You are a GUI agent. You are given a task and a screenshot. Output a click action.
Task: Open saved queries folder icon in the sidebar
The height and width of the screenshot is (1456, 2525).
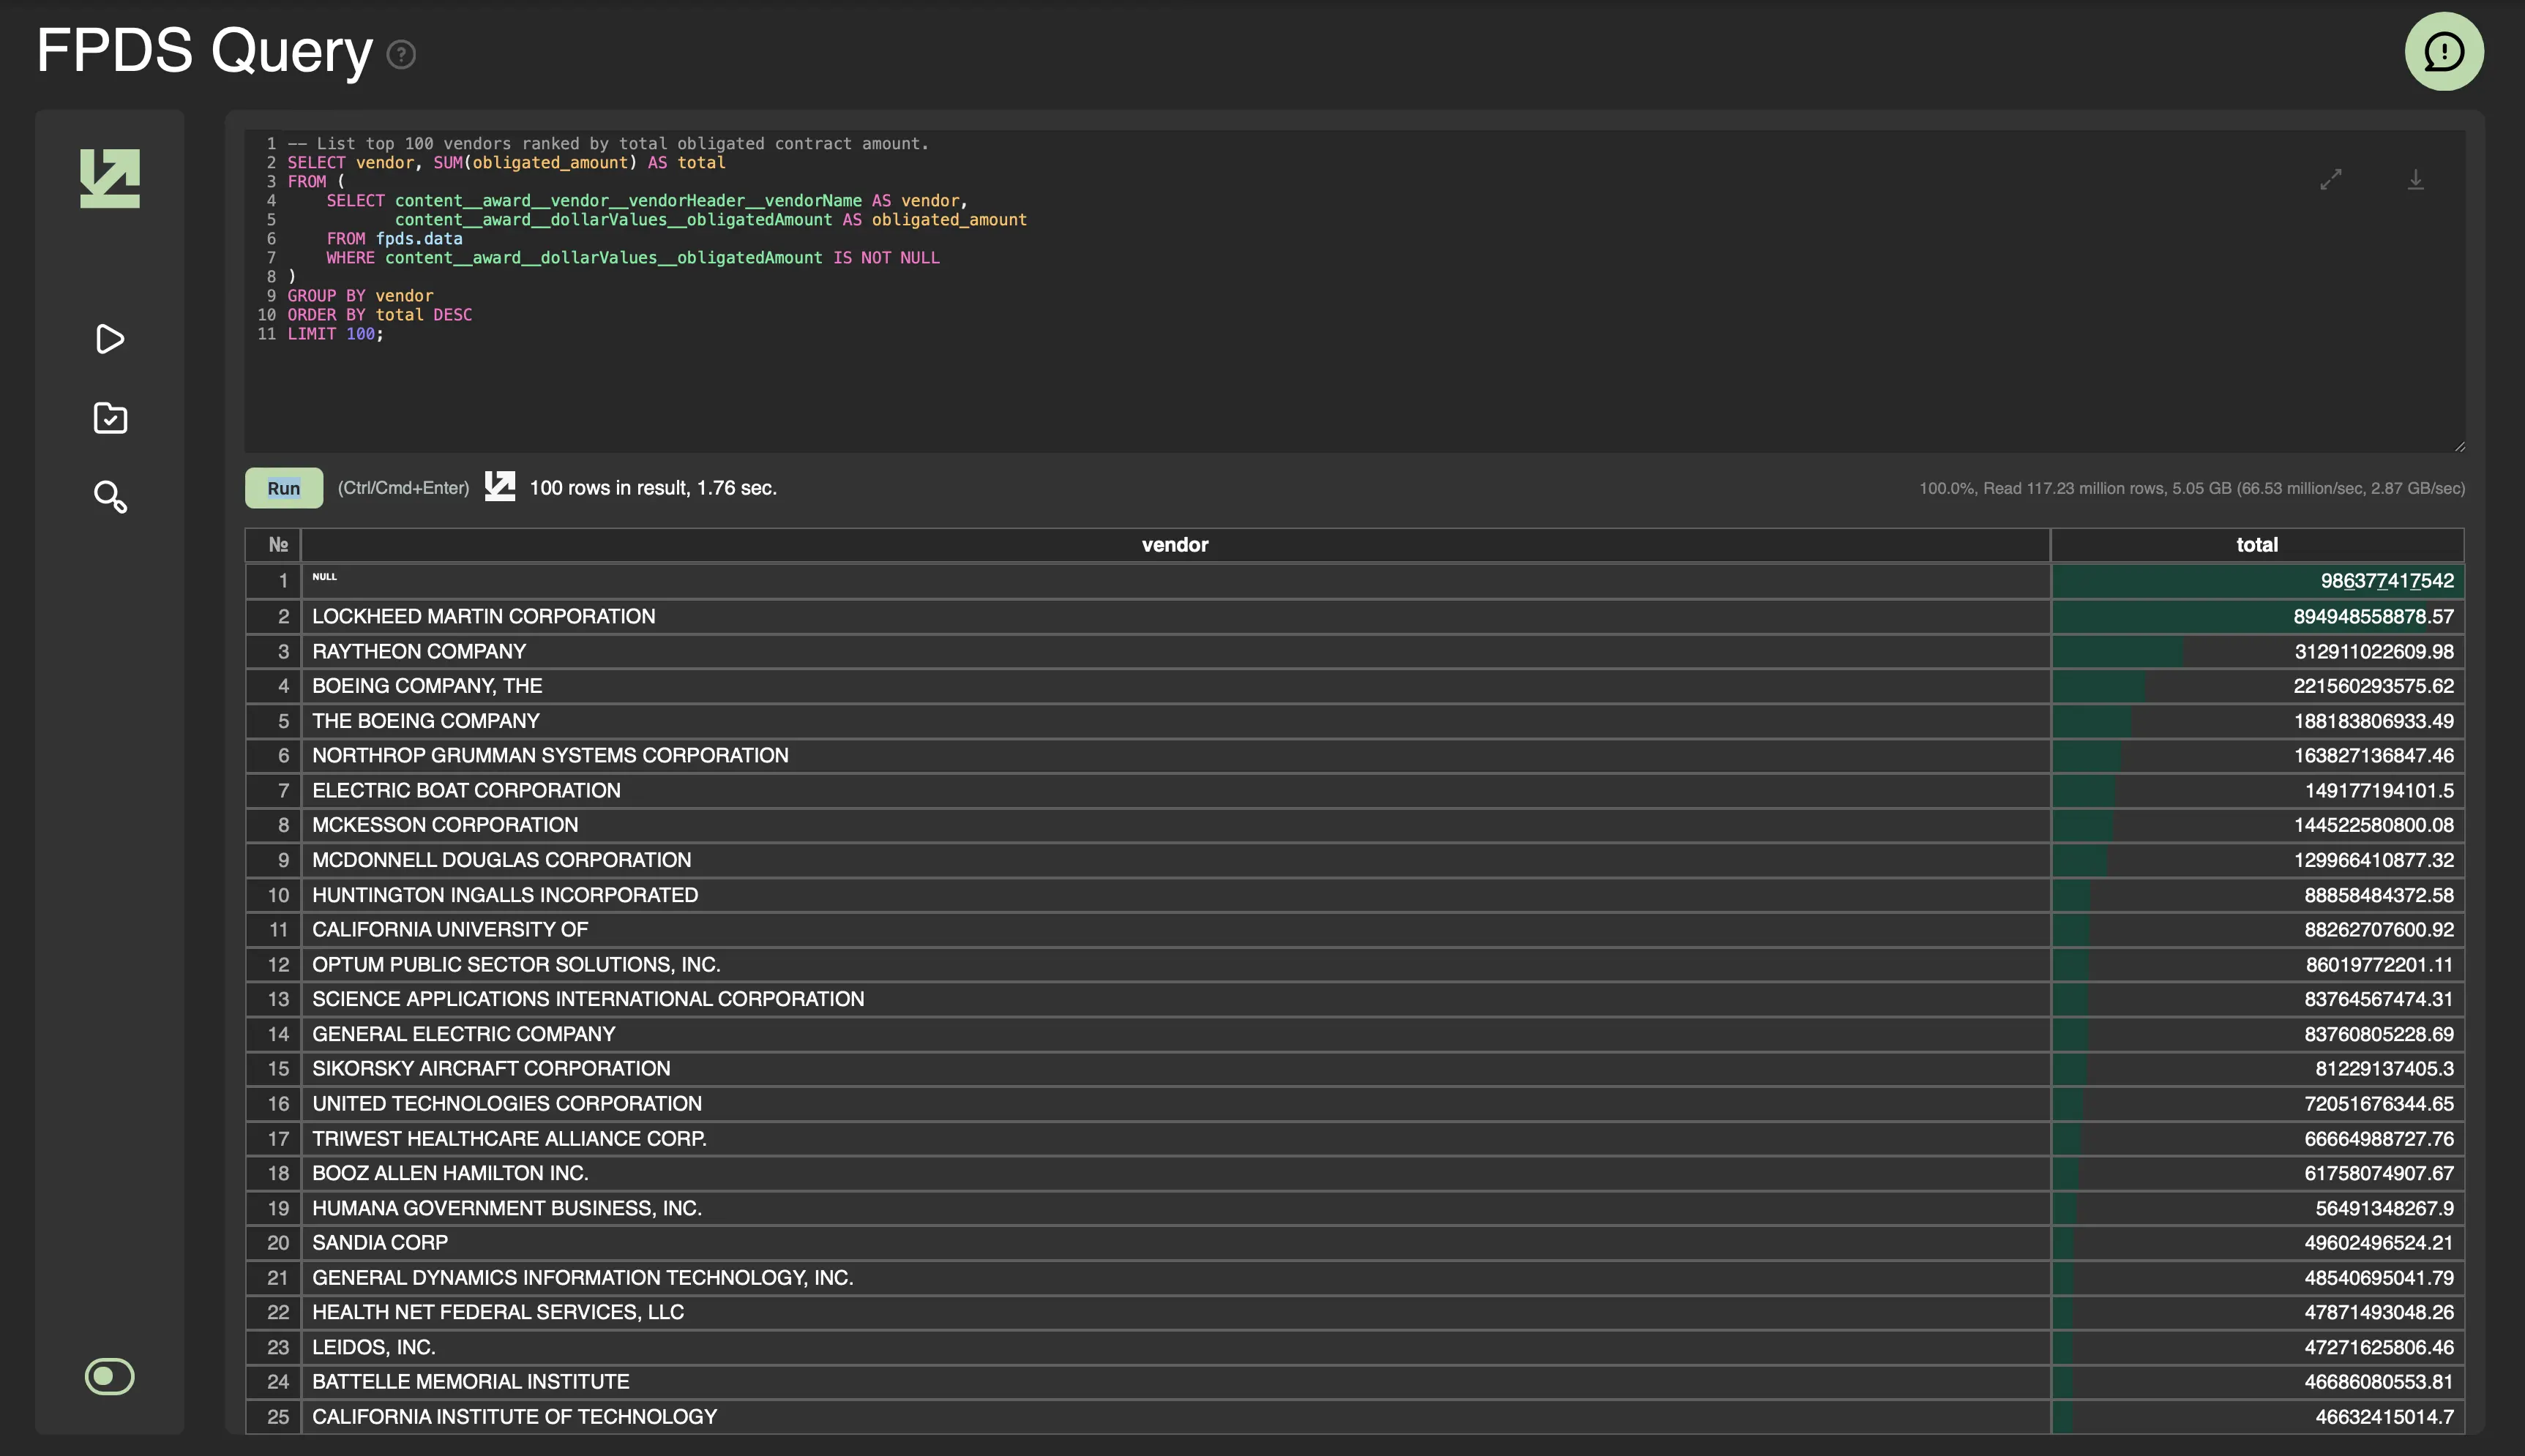pos(110,418)
